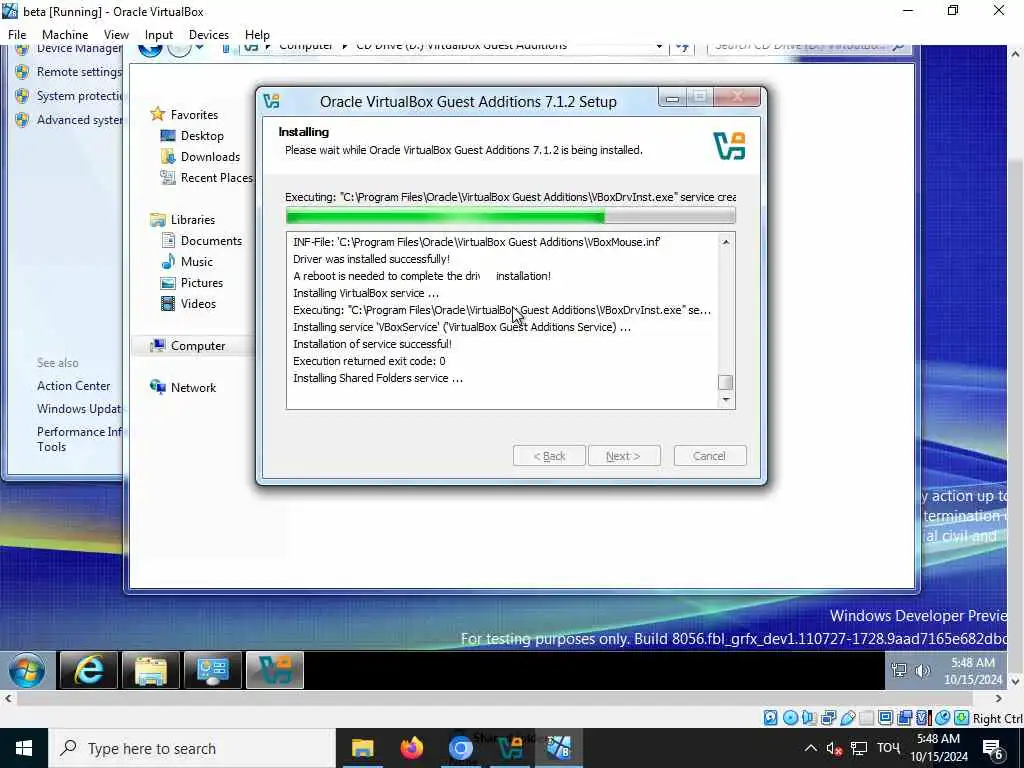Click the USB devices status icon
The image size is (1024, 768).
pos(848,718)
